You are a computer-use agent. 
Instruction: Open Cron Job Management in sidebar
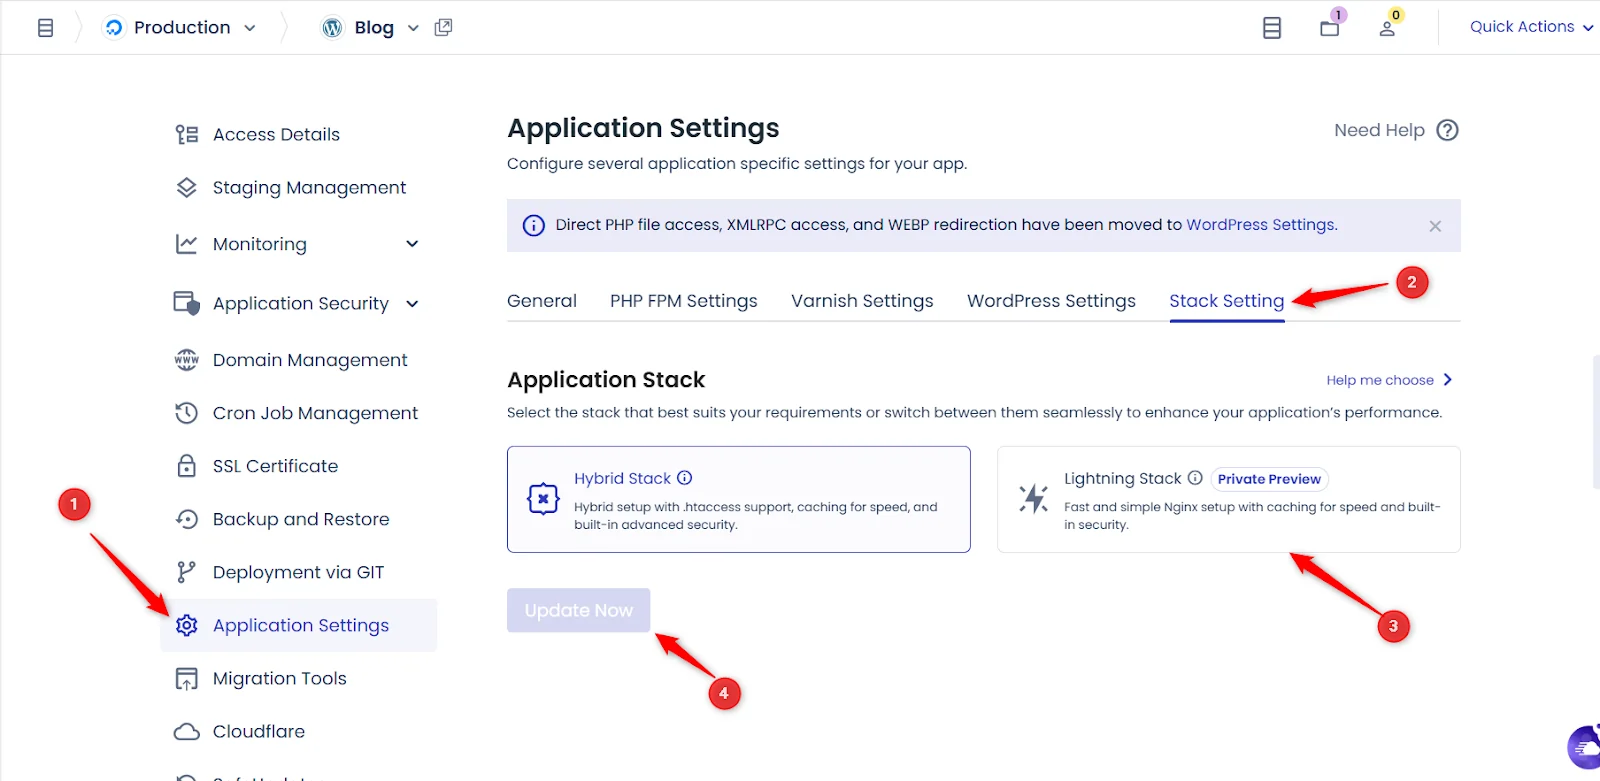click(315, 413)
